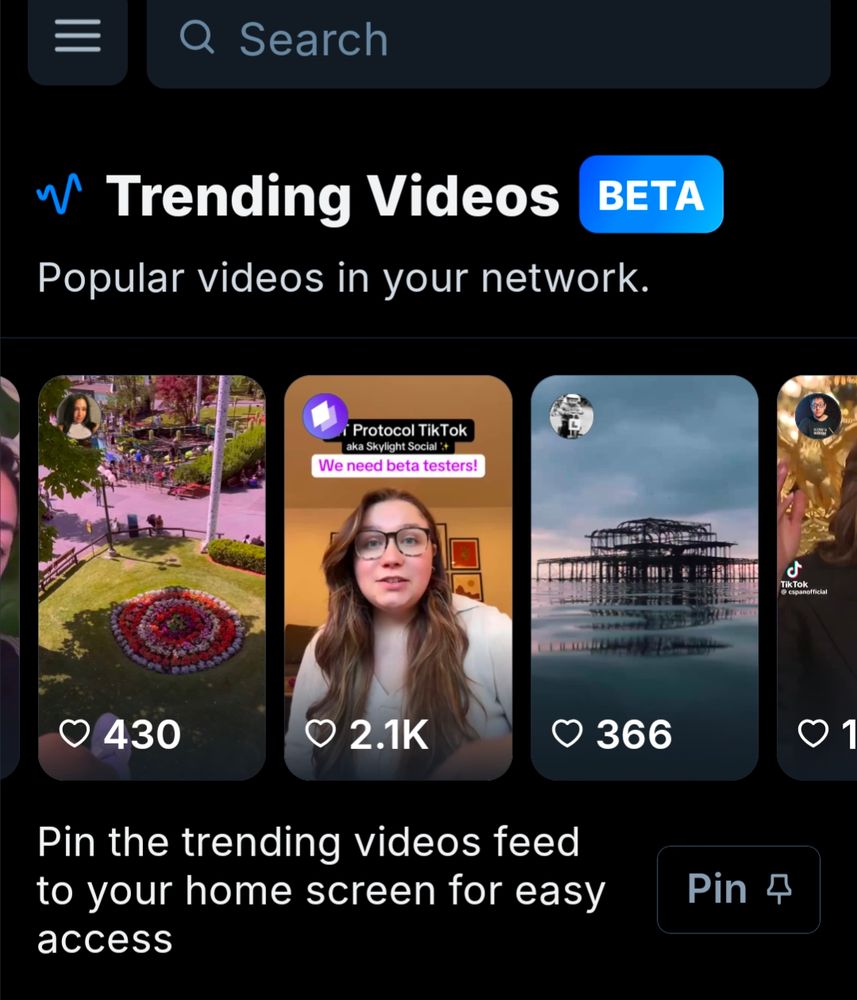Click the Trending Videos heading
The height and width of the screenshot is (1000, 857).
coord(332,195)
